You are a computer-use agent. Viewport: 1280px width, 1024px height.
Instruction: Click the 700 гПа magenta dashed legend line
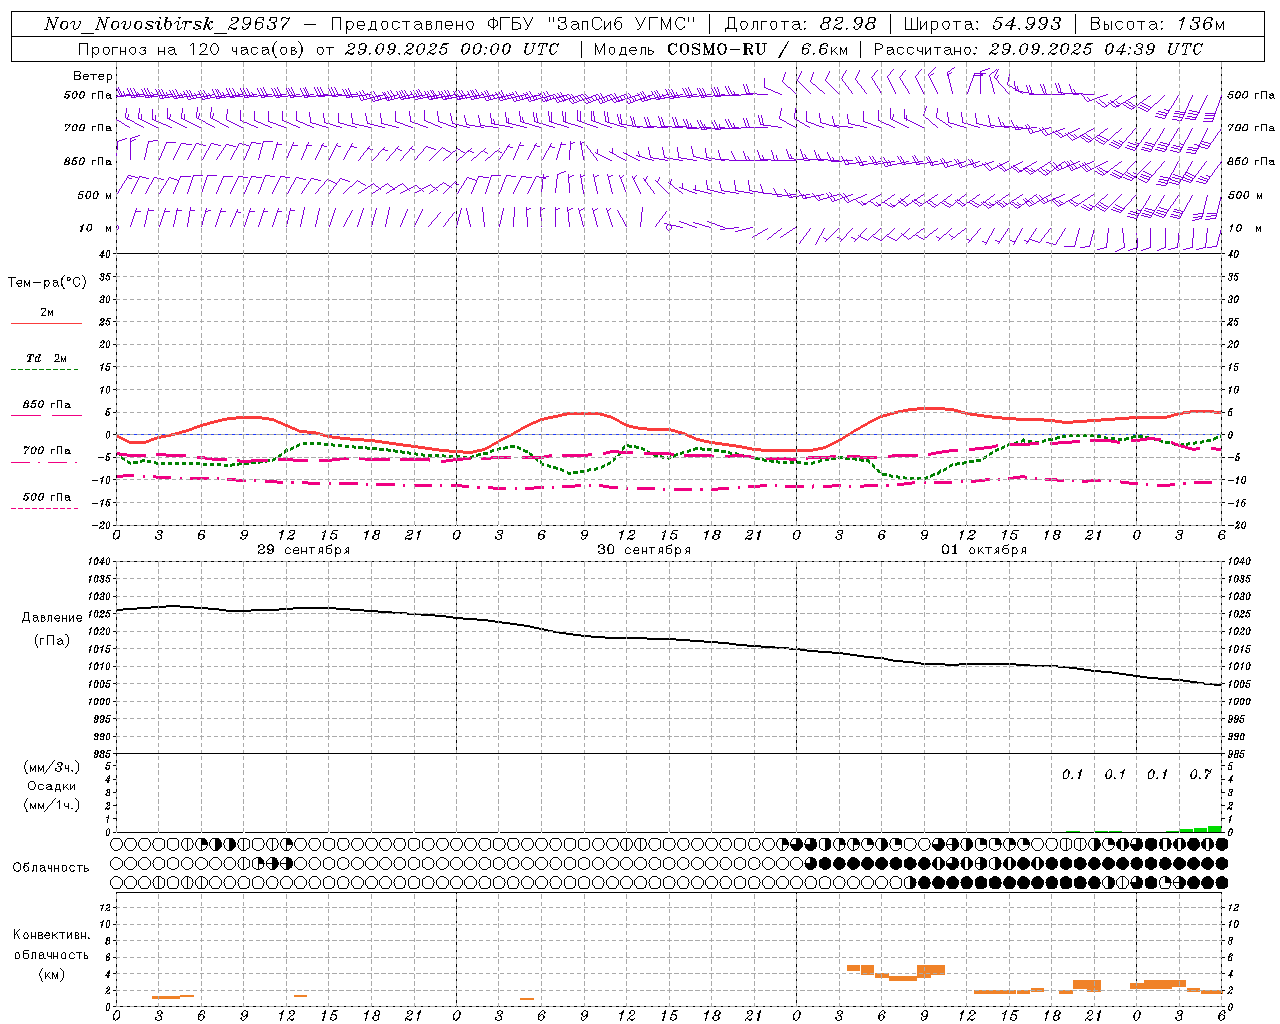[x=44, y=462]
